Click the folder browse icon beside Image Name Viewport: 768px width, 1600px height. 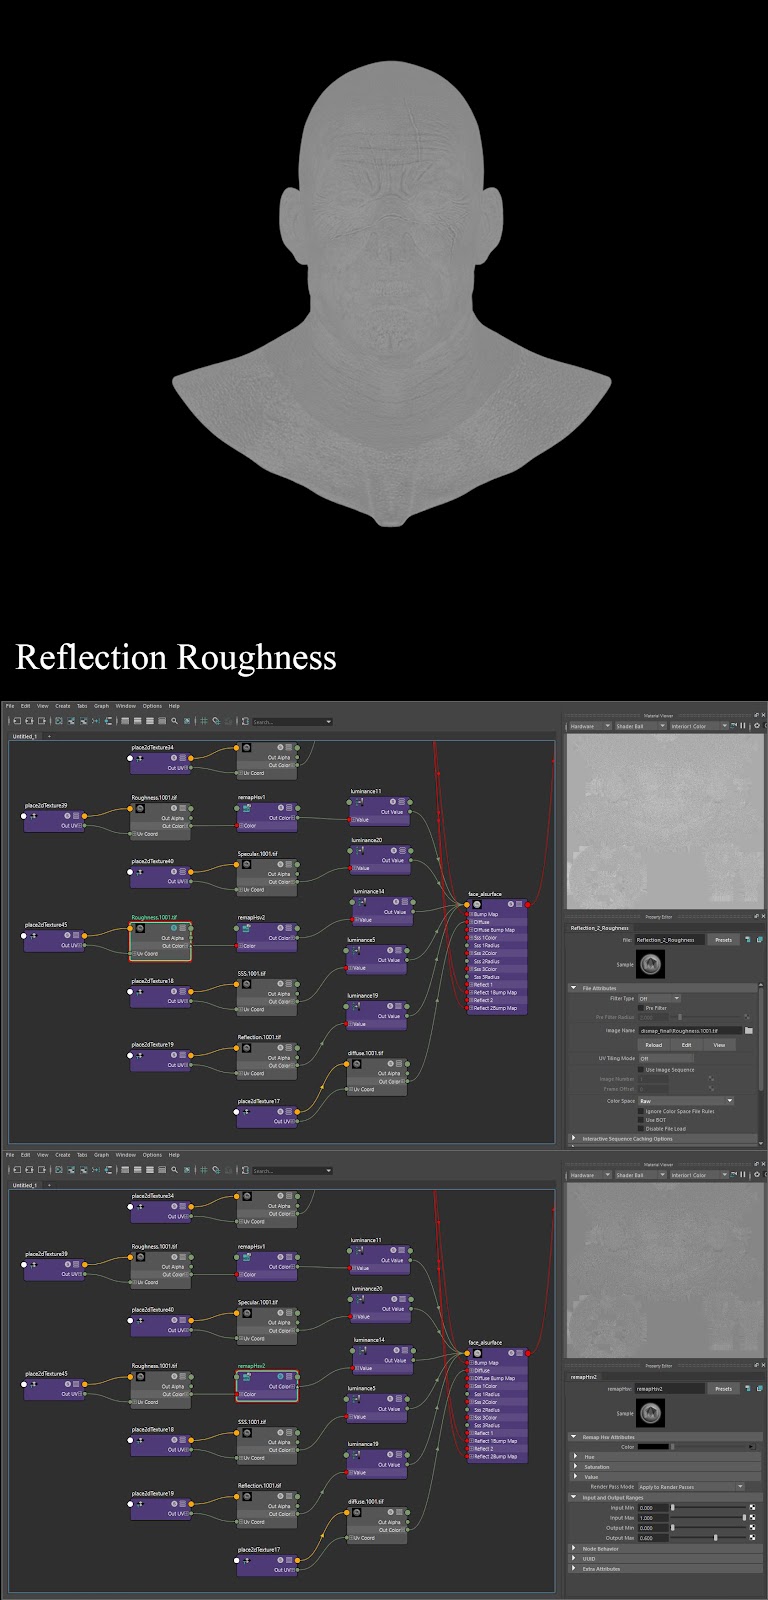click(749, 1030)
